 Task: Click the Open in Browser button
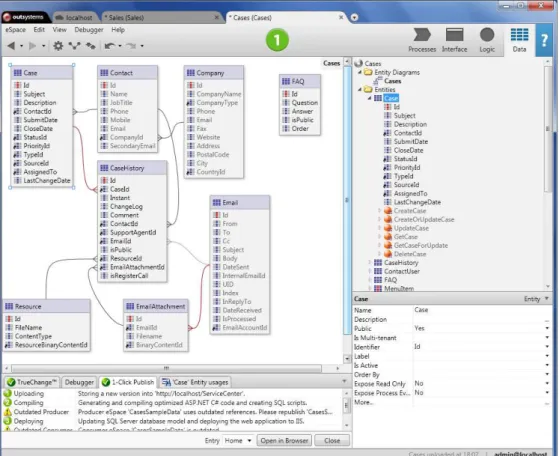coord(284,441)
